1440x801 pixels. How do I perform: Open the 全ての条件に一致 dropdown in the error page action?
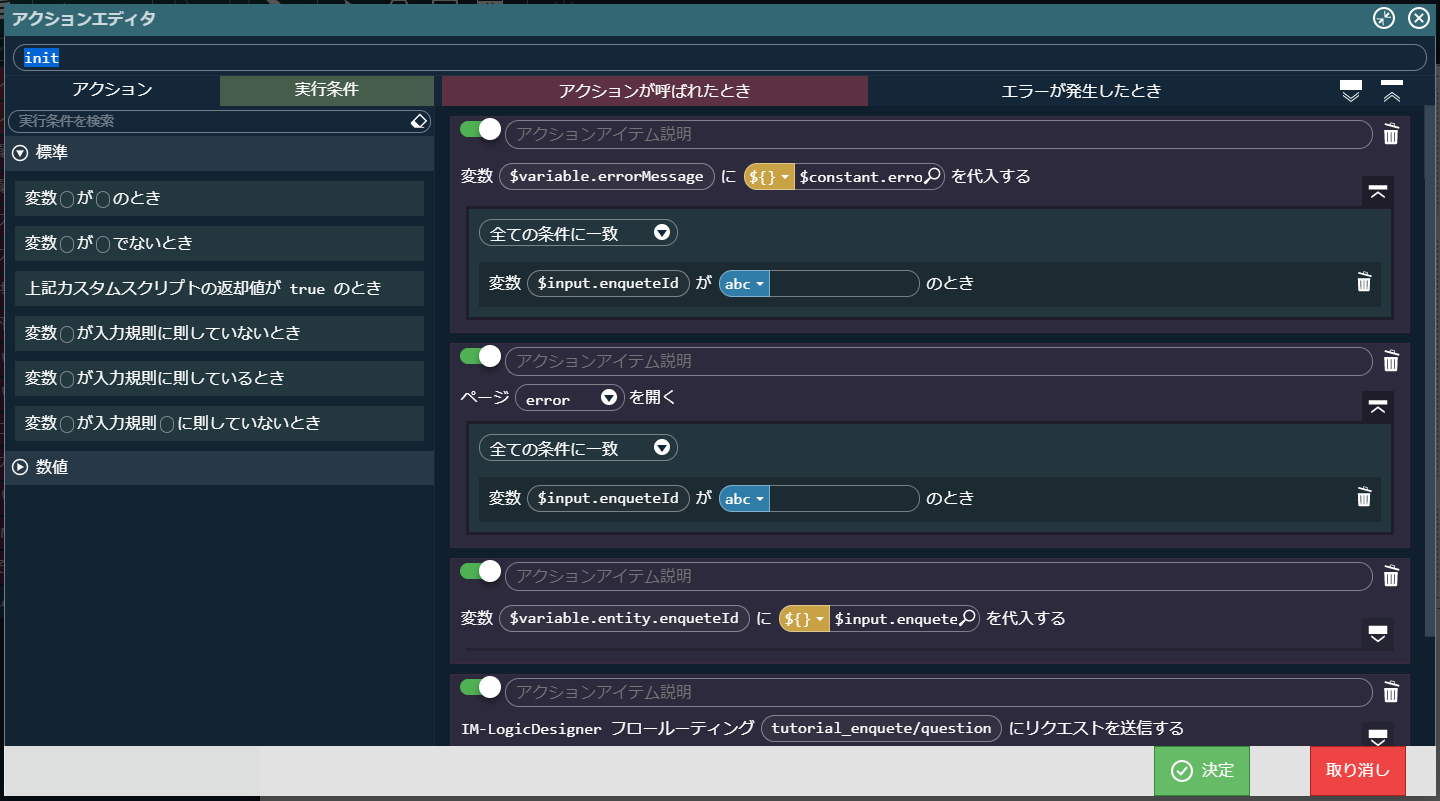pos(578,448)
